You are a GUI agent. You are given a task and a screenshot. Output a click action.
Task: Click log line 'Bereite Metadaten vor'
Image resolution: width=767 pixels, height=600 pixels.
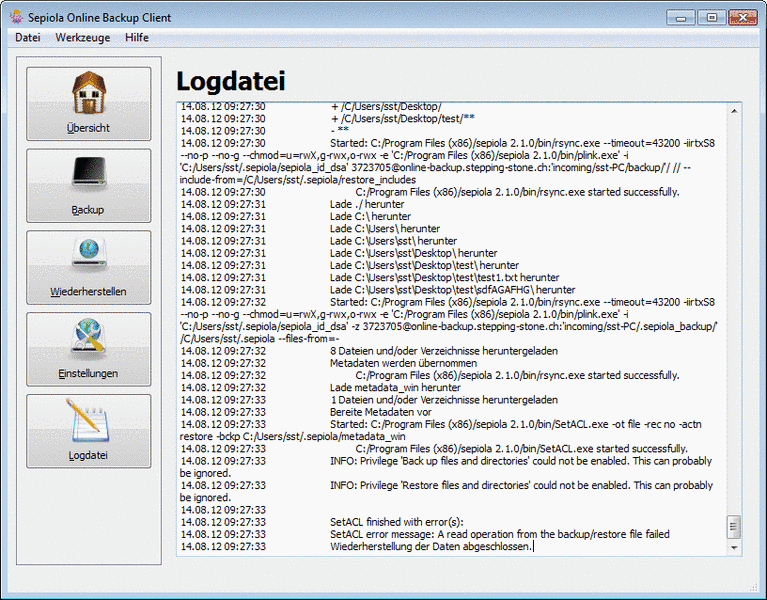381,412
